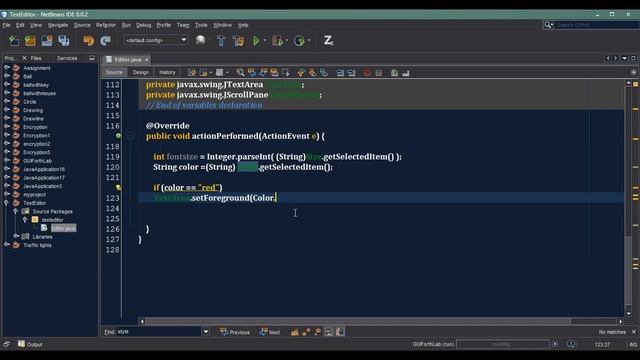
Task: Click the Find Selection magnifier icon in editor toolbar
Action: 240,73
